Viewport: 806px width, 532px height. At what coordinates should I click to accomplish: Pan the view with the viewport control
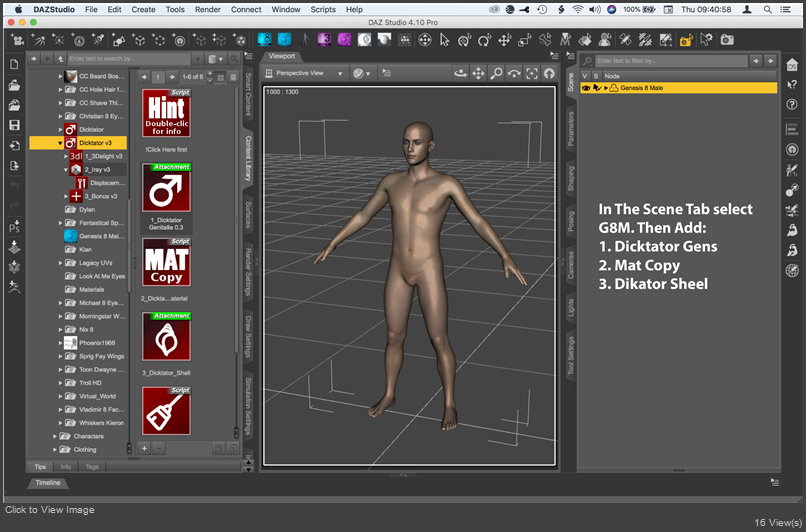click(x=479, y=74)
